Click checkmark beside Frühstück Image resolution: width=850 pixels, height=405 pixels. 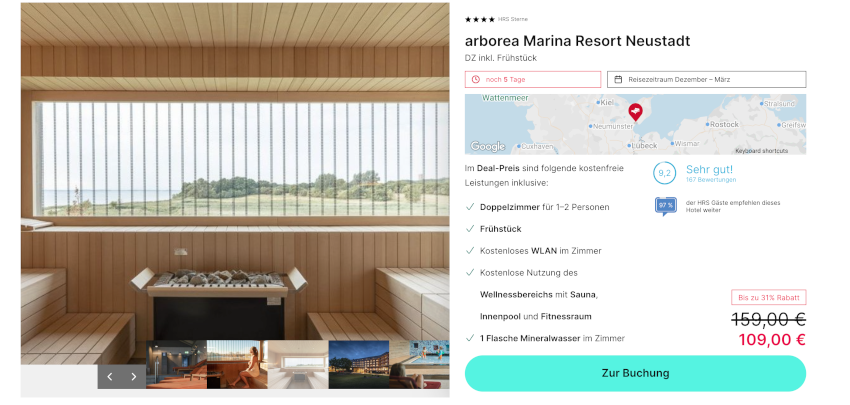[x=470, y=229]
